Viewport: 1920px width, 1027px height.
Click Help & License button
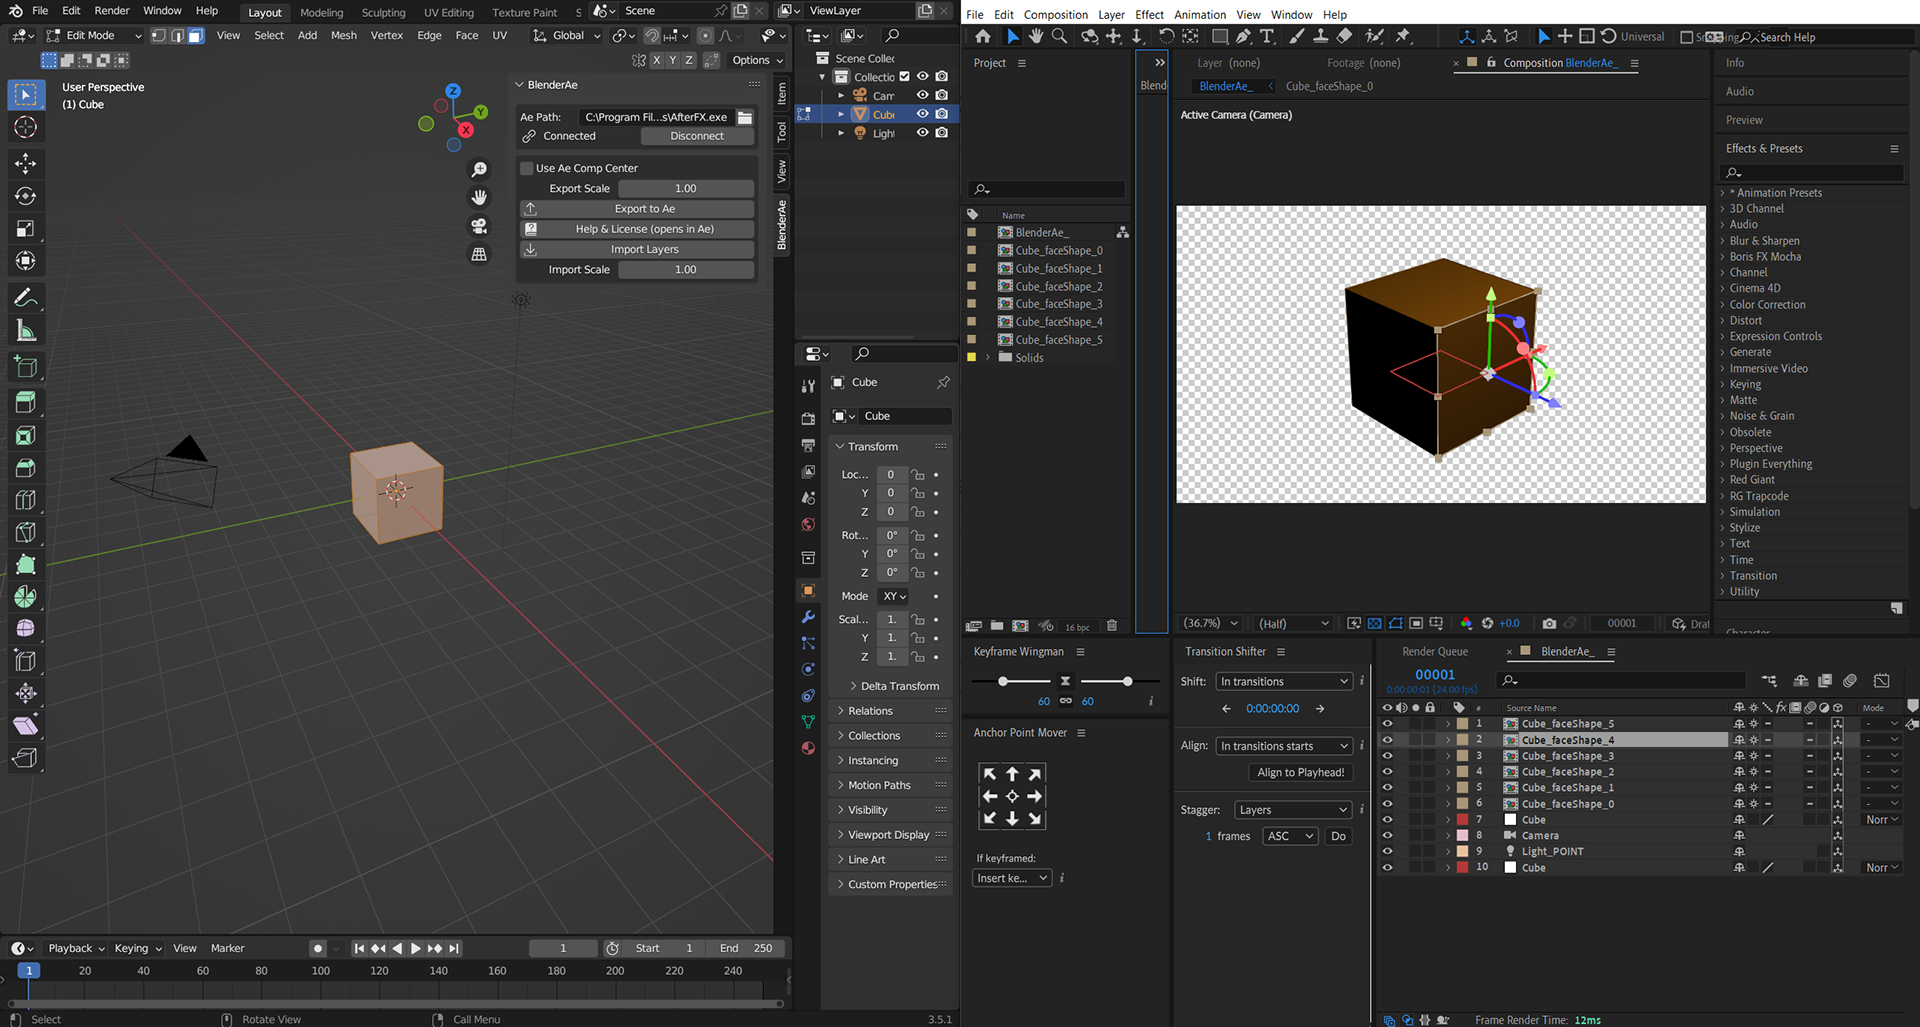tap(638, 229)
